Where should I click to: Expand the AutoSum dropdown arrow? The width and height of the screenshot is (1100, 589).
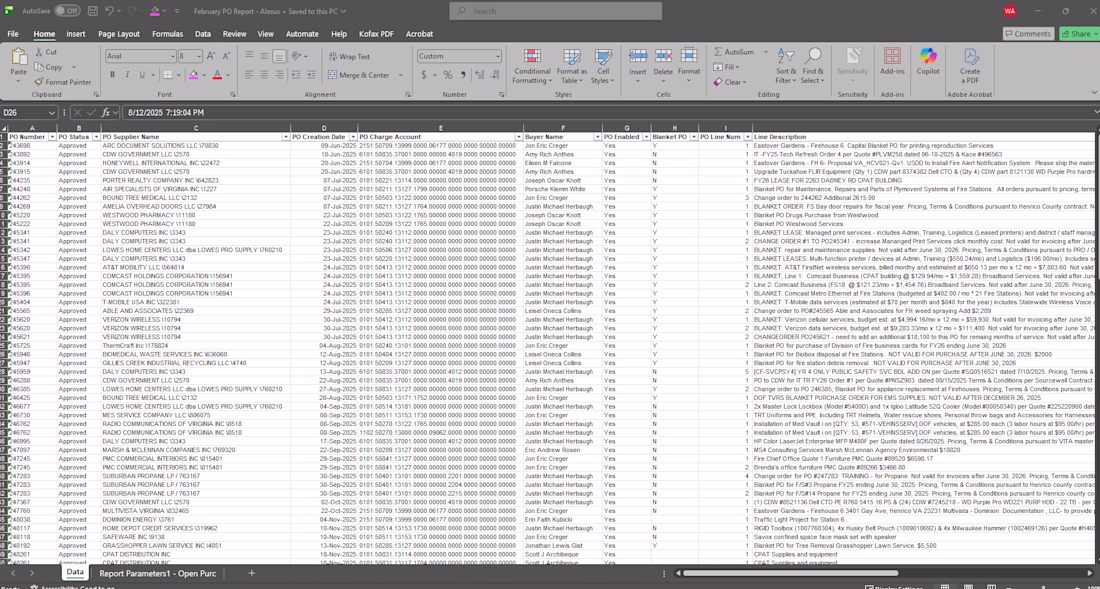pyautogui.click(x=765, y=52)
